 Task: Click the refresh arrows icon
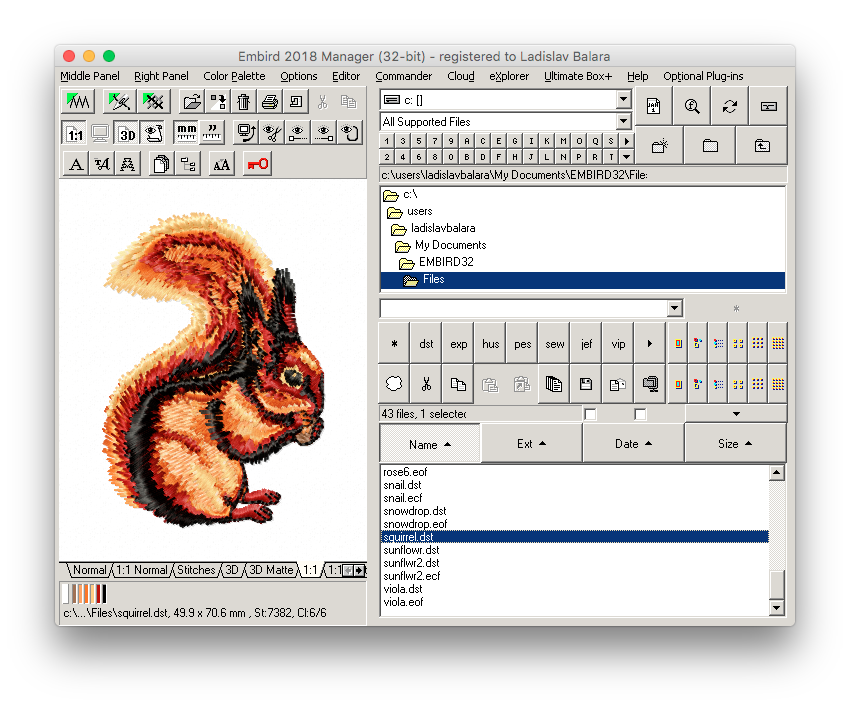(x=730, y=105)
